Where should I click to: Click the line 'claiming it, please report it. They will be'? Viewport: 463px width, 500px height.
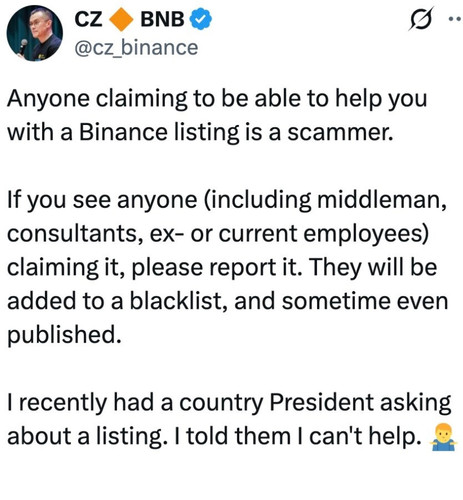pos(222,268)
